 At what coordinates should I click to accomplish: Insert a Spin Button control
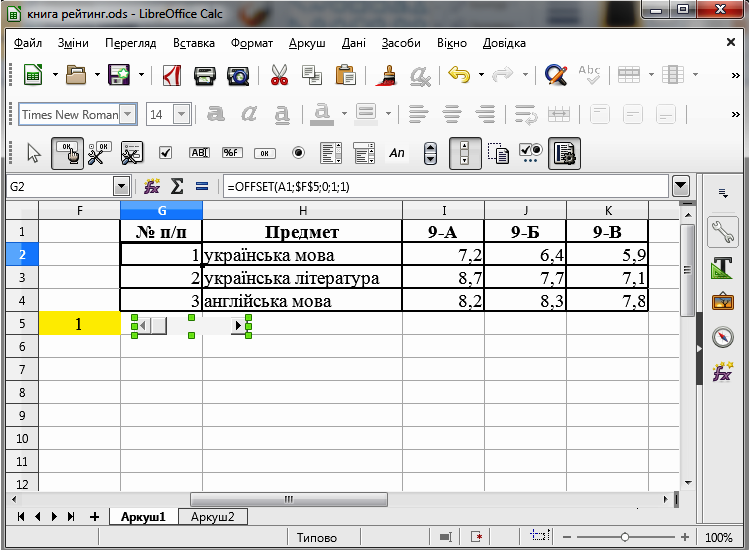pyautogui.click(x=430, y=153)
